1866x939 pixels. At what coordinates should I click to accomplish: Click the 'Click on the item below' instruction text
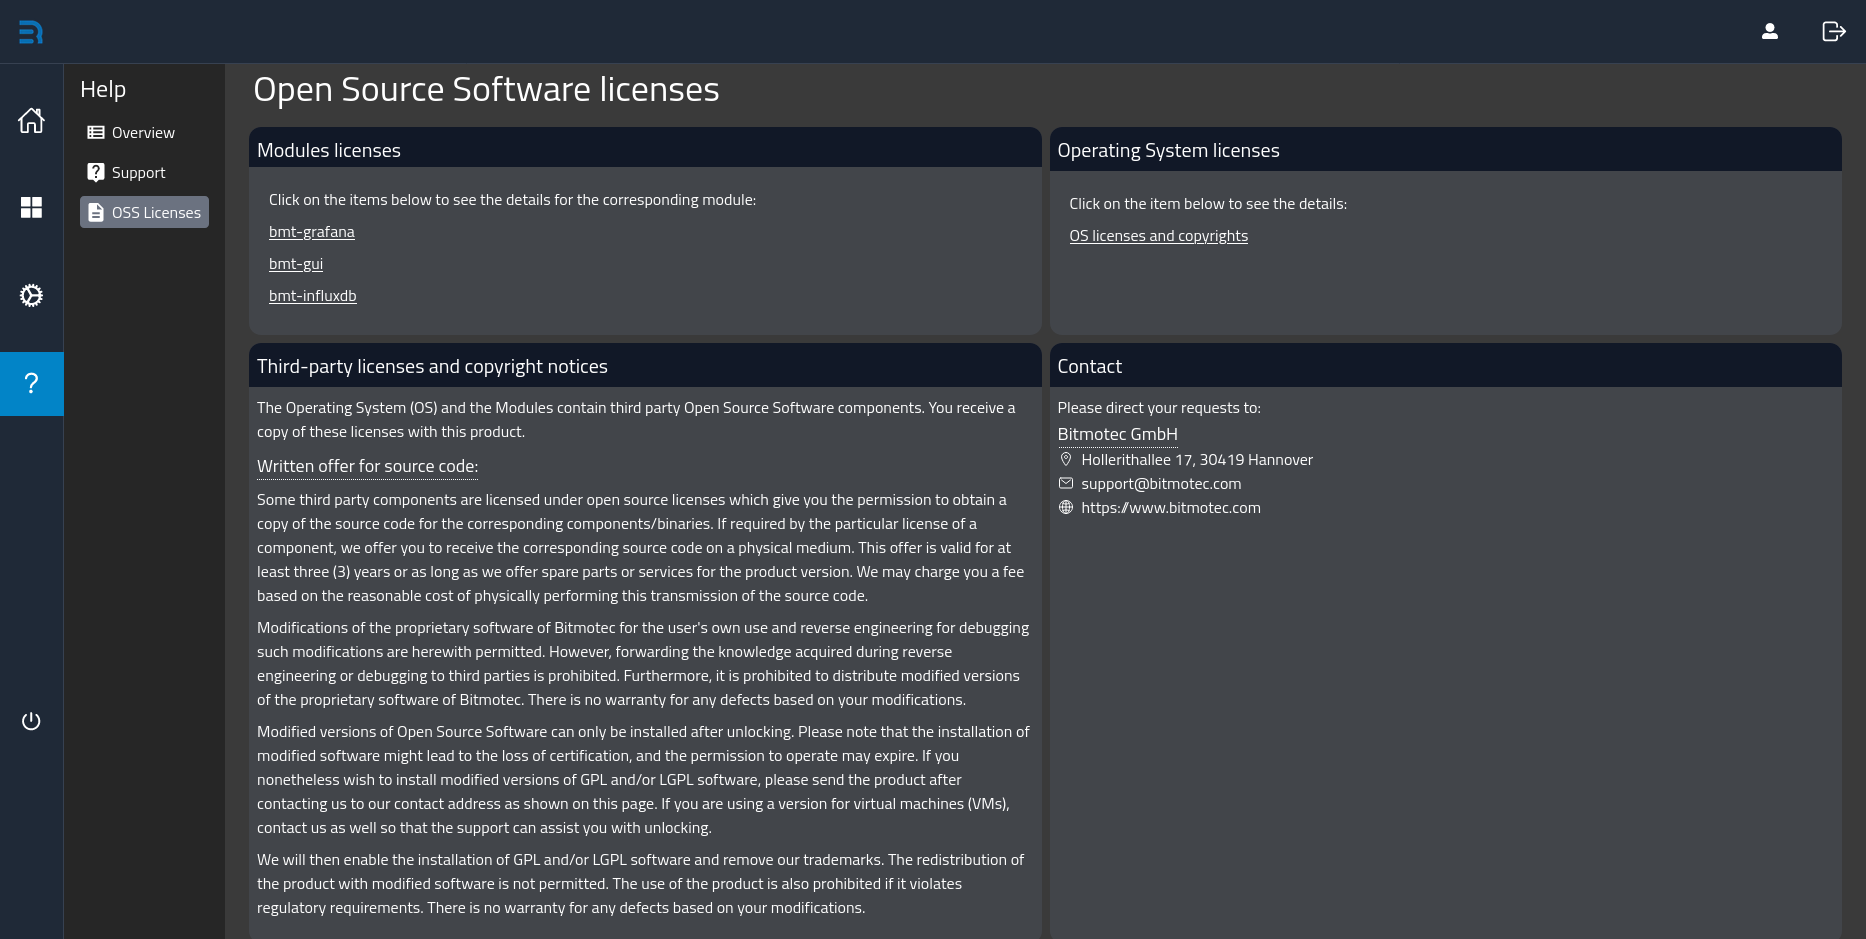coord(1208,204)
